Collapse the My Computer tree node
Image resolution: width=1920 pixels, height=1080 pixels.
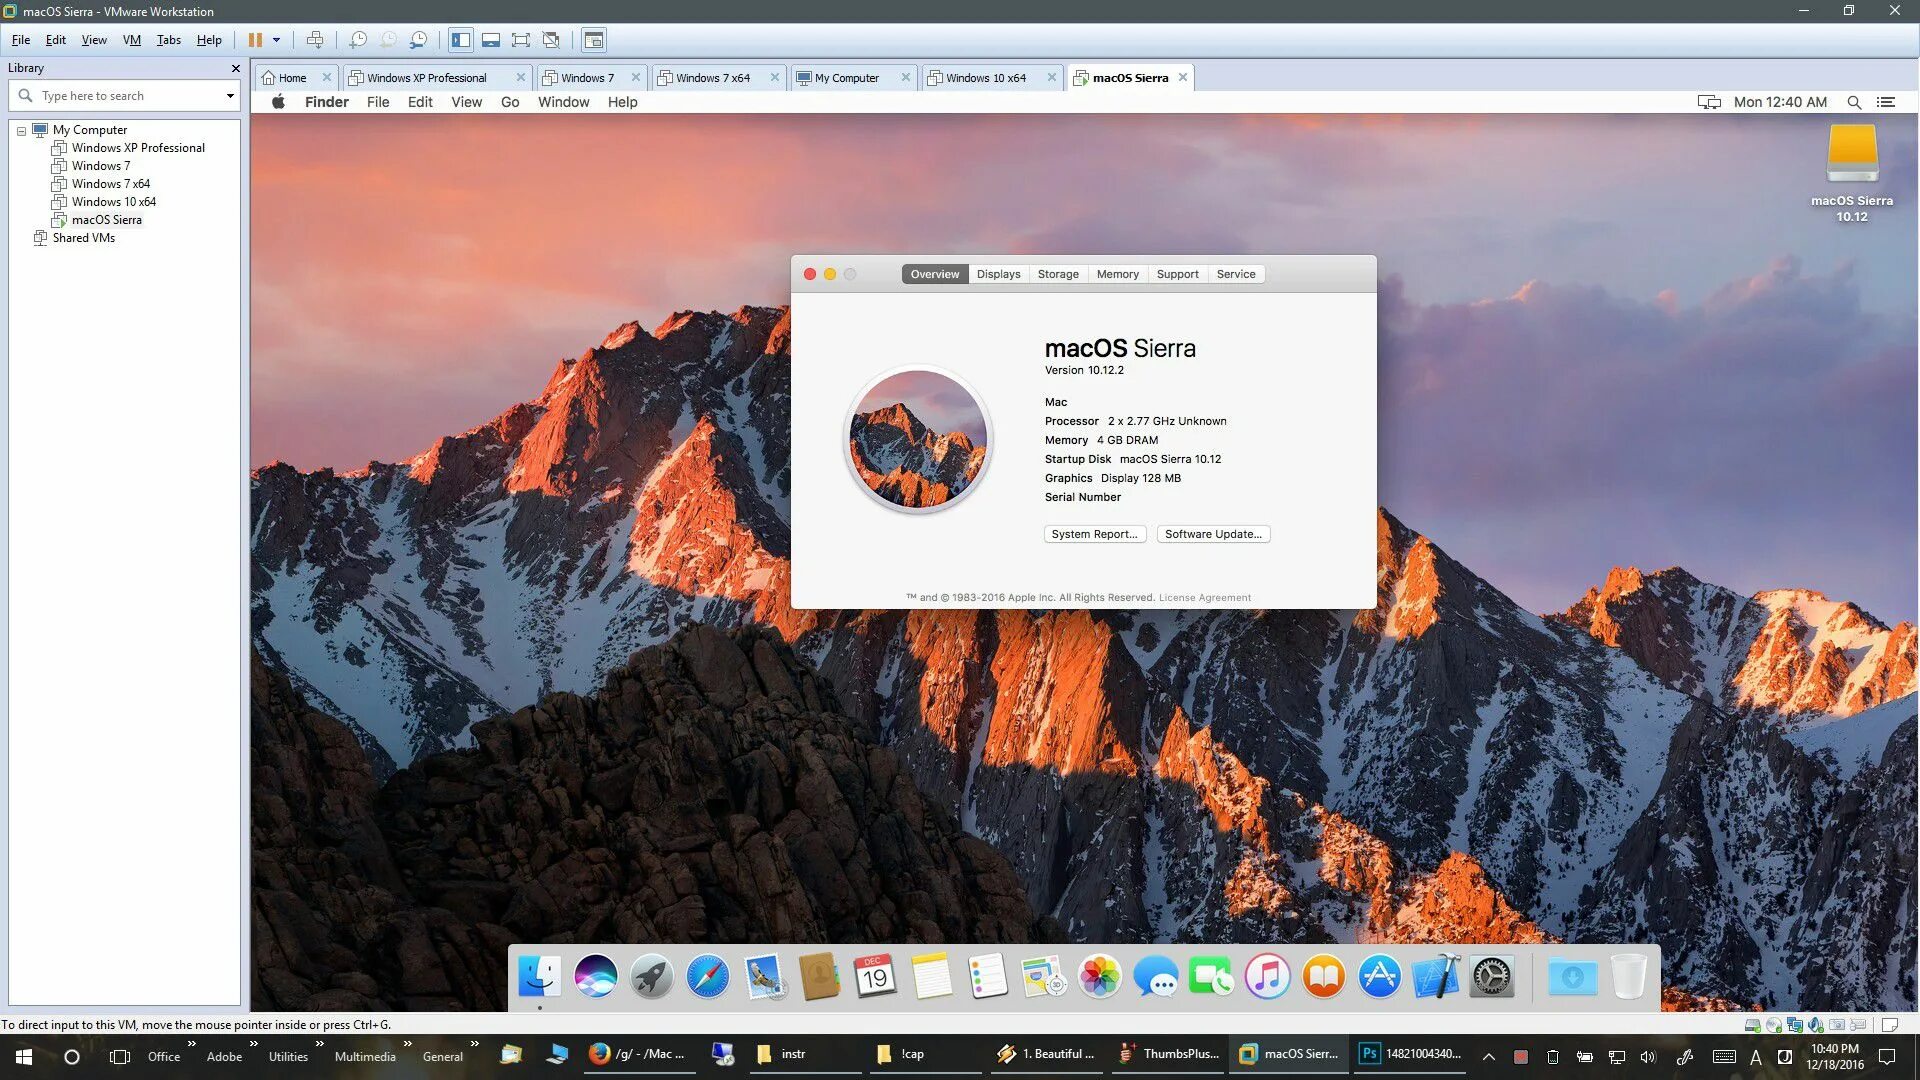[x=21, y=131]
